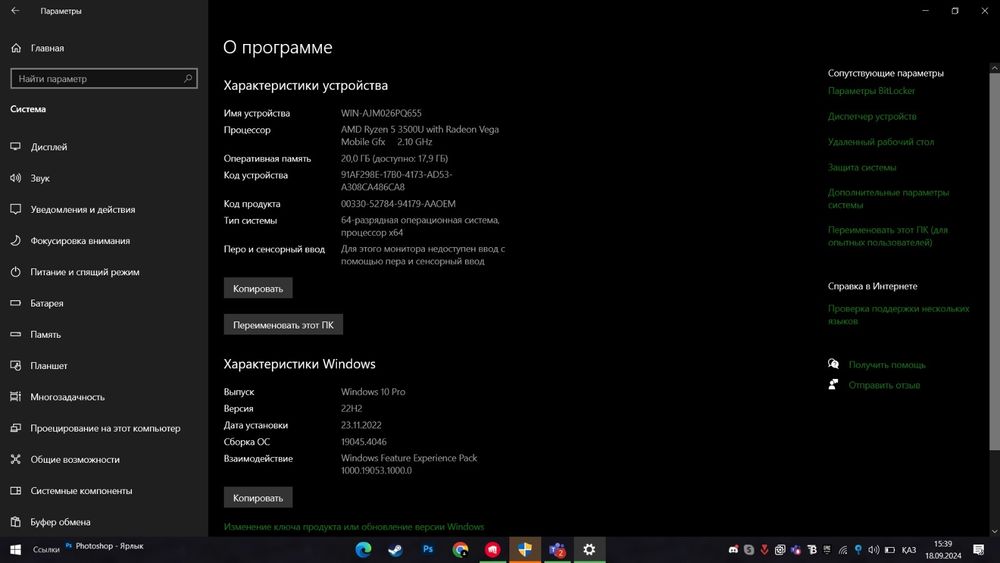1000x563 pixels.
Task: Click Переименовать этот ПК button
Action: point(283,325)
